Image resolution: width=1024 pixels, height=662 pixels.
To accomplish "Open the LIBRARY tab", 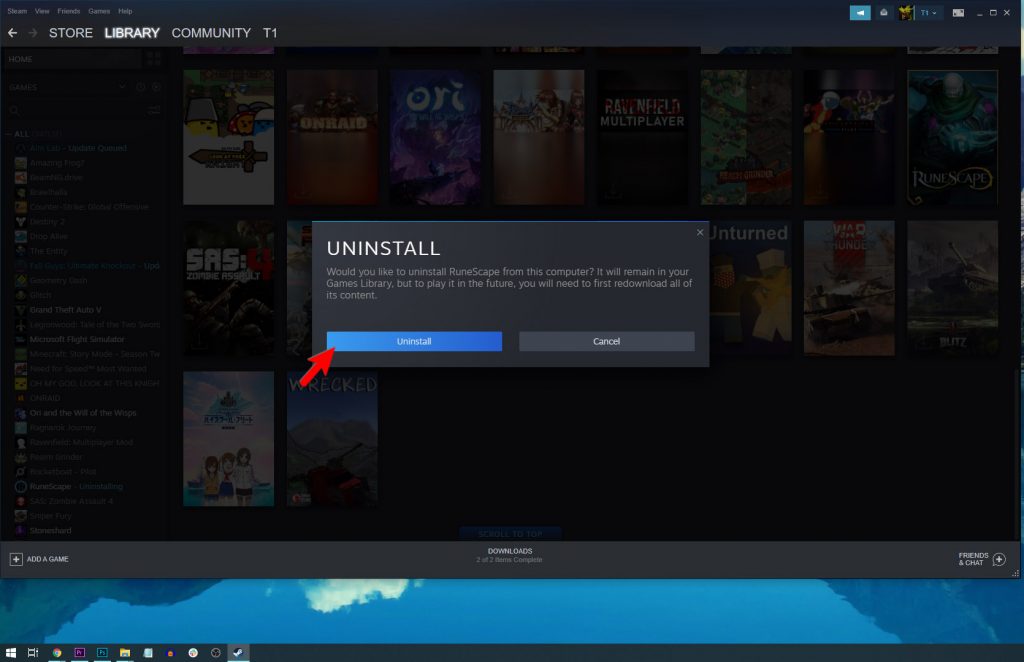I will coord(132,33).
